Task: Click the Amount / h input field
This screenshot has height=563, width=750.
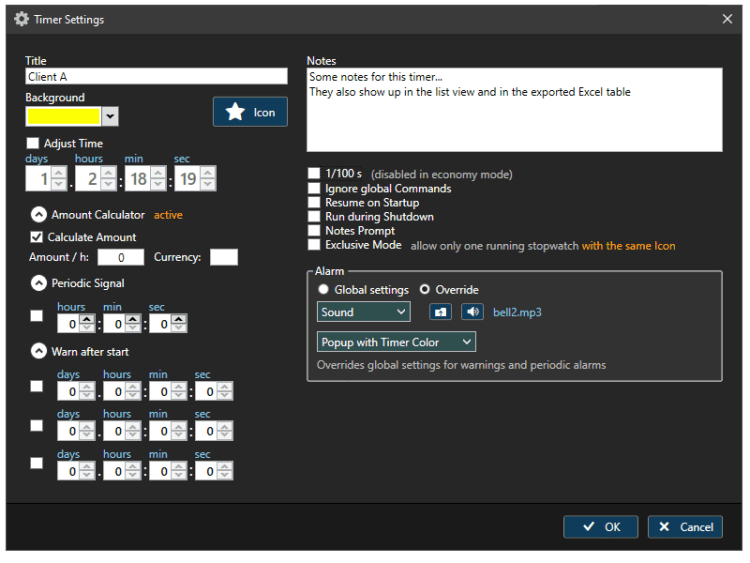Action: (x=121, y=257)
